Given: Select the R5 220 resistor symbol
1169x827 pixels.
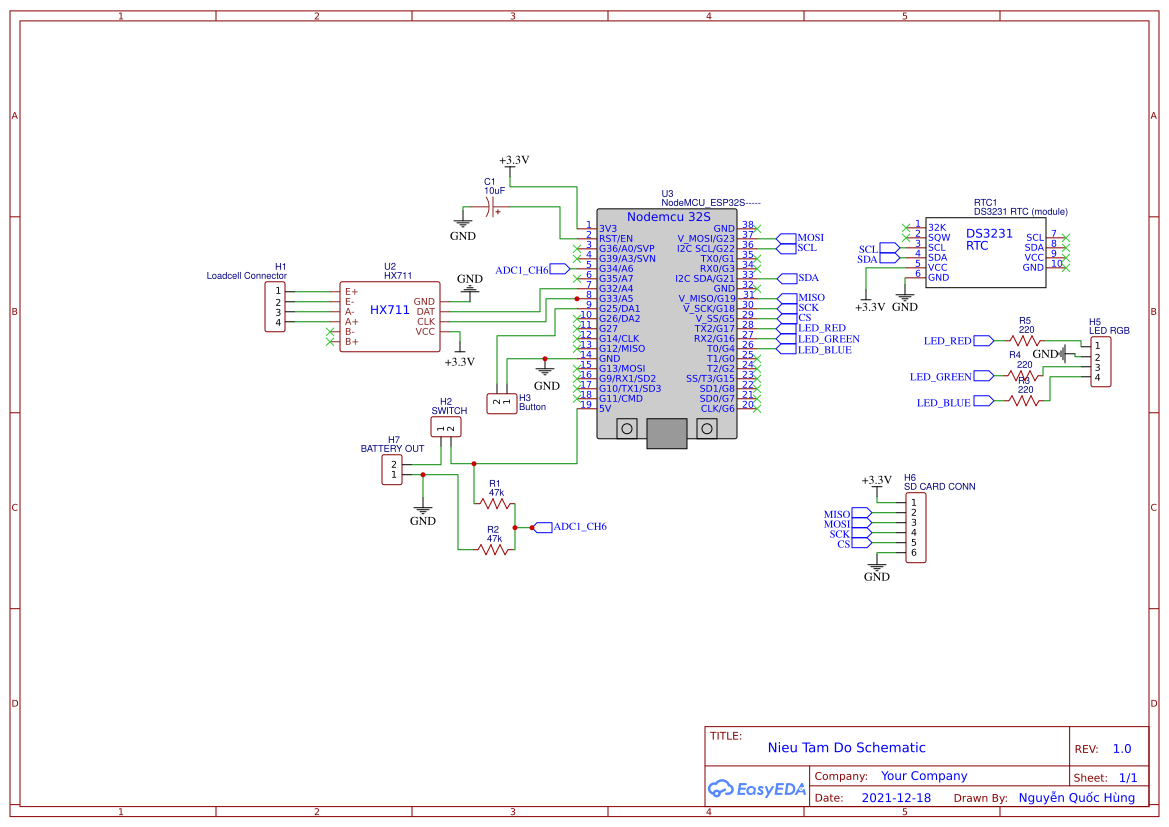Looking at the screenshot, I should pos(1025,341).
